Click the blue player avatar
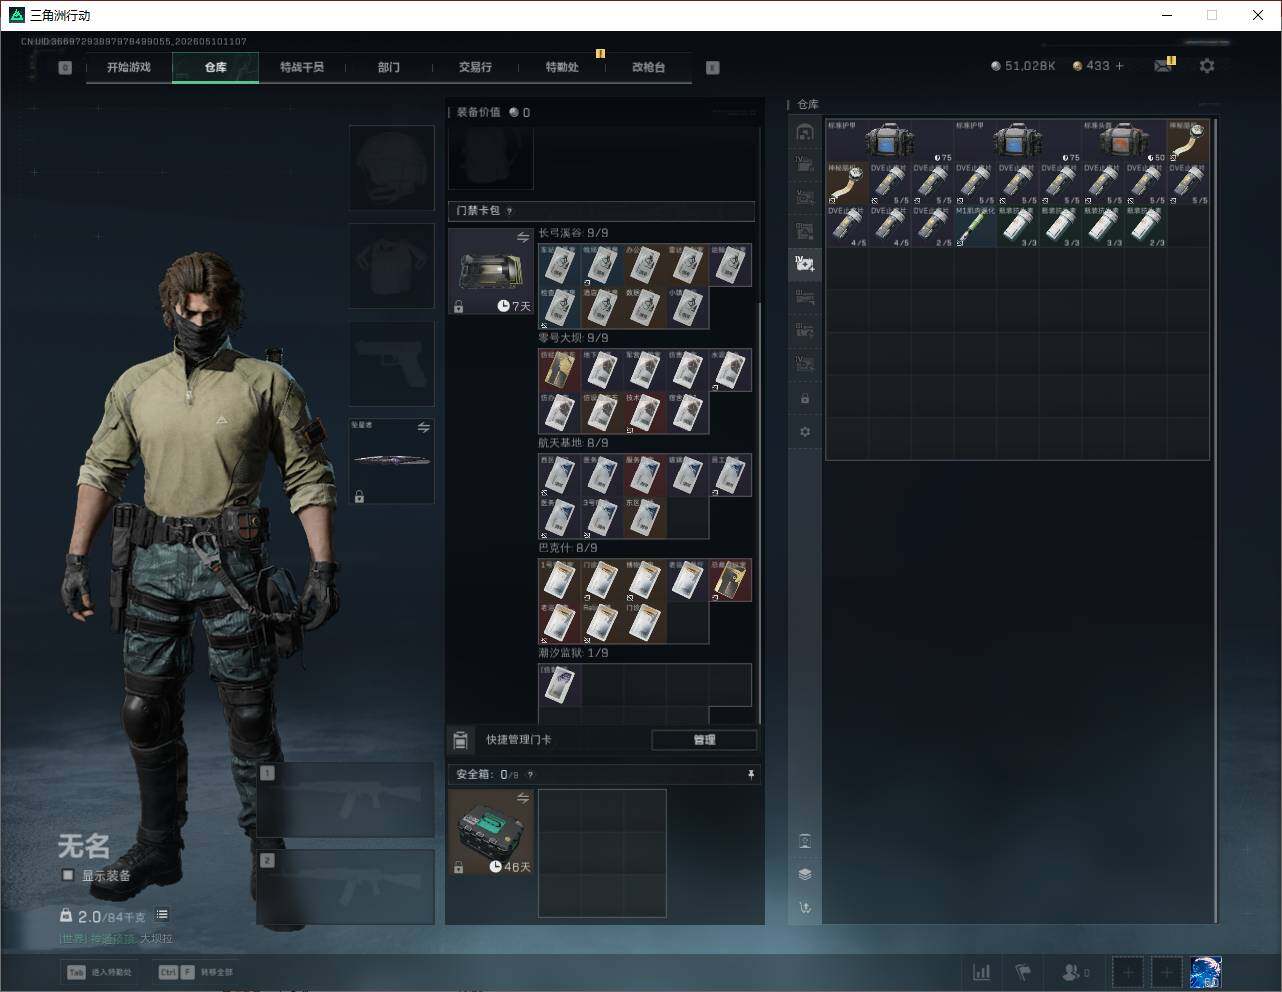 pyautogui.click(x=1205, y=972)
